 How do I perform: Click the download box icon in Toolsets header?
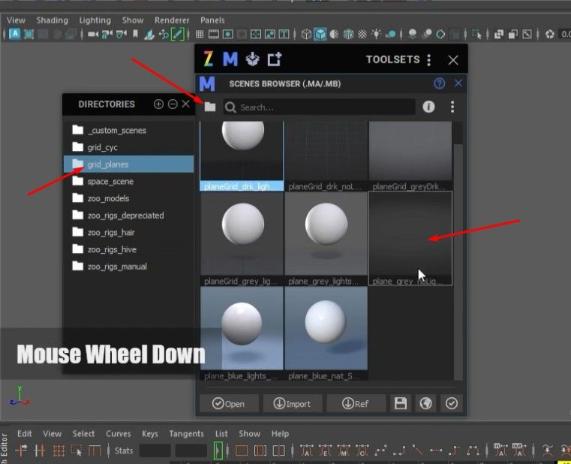(x=252, y=59)
